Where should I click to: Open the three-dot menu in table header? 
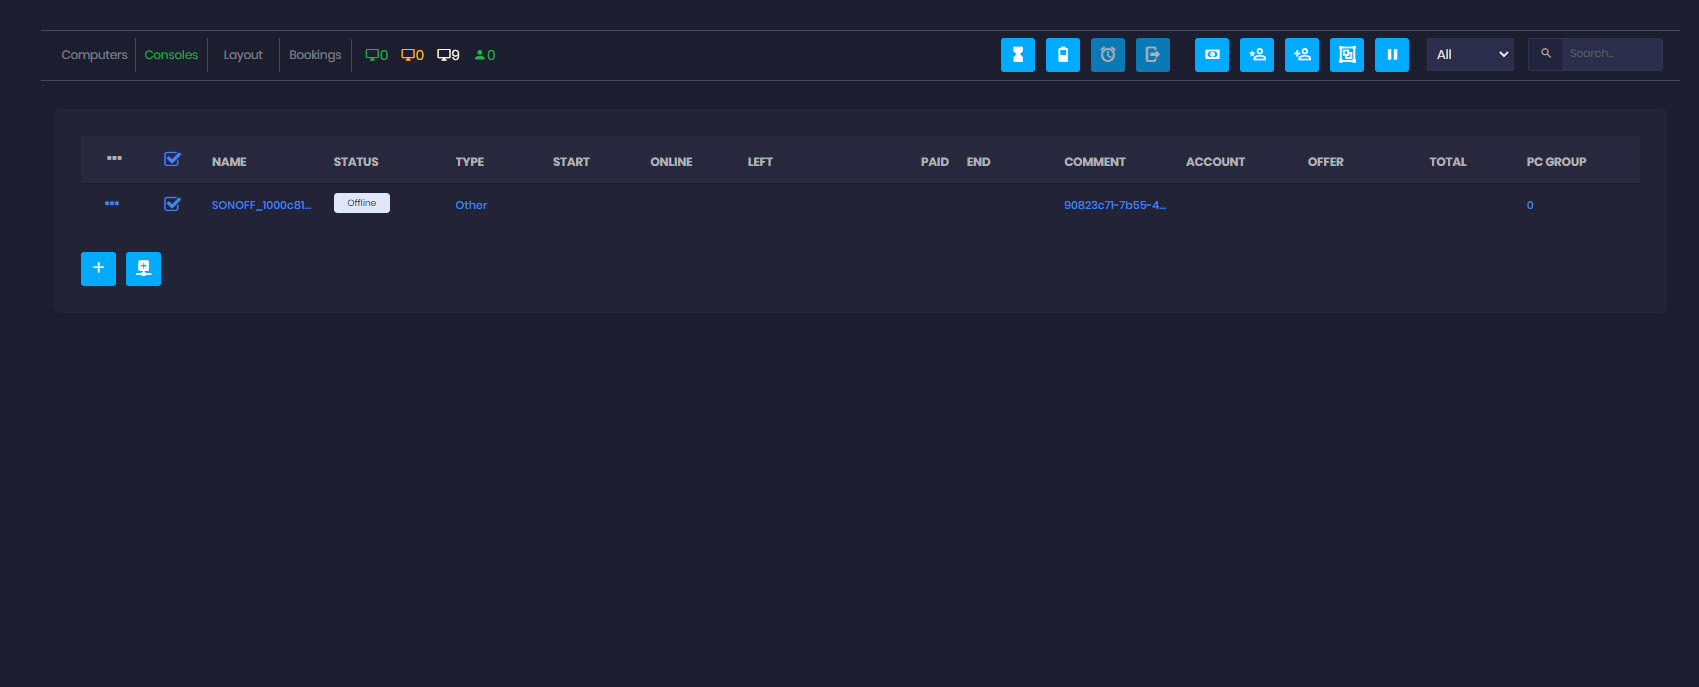tap(114, 158)
